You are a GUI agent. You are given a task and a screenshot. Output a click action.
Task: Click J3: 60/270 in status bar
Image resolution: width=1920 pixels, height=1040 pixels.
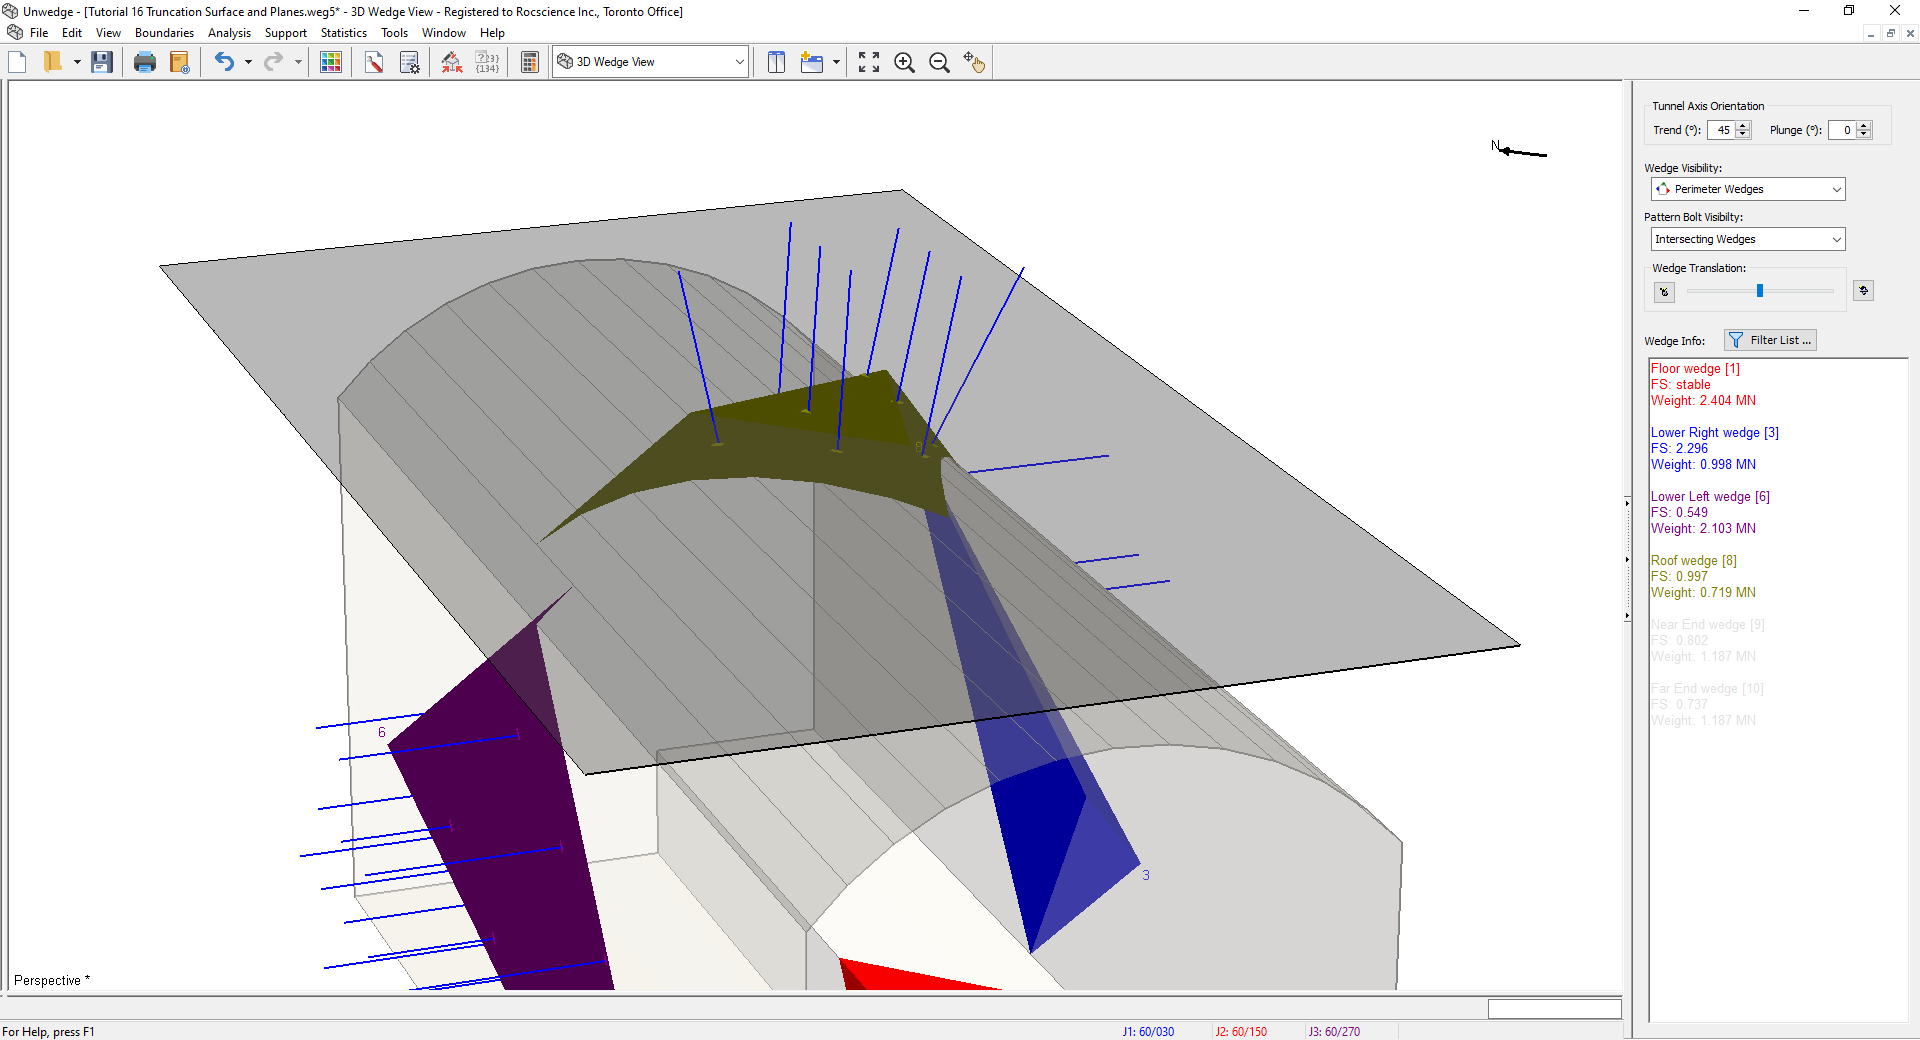1334,1032
